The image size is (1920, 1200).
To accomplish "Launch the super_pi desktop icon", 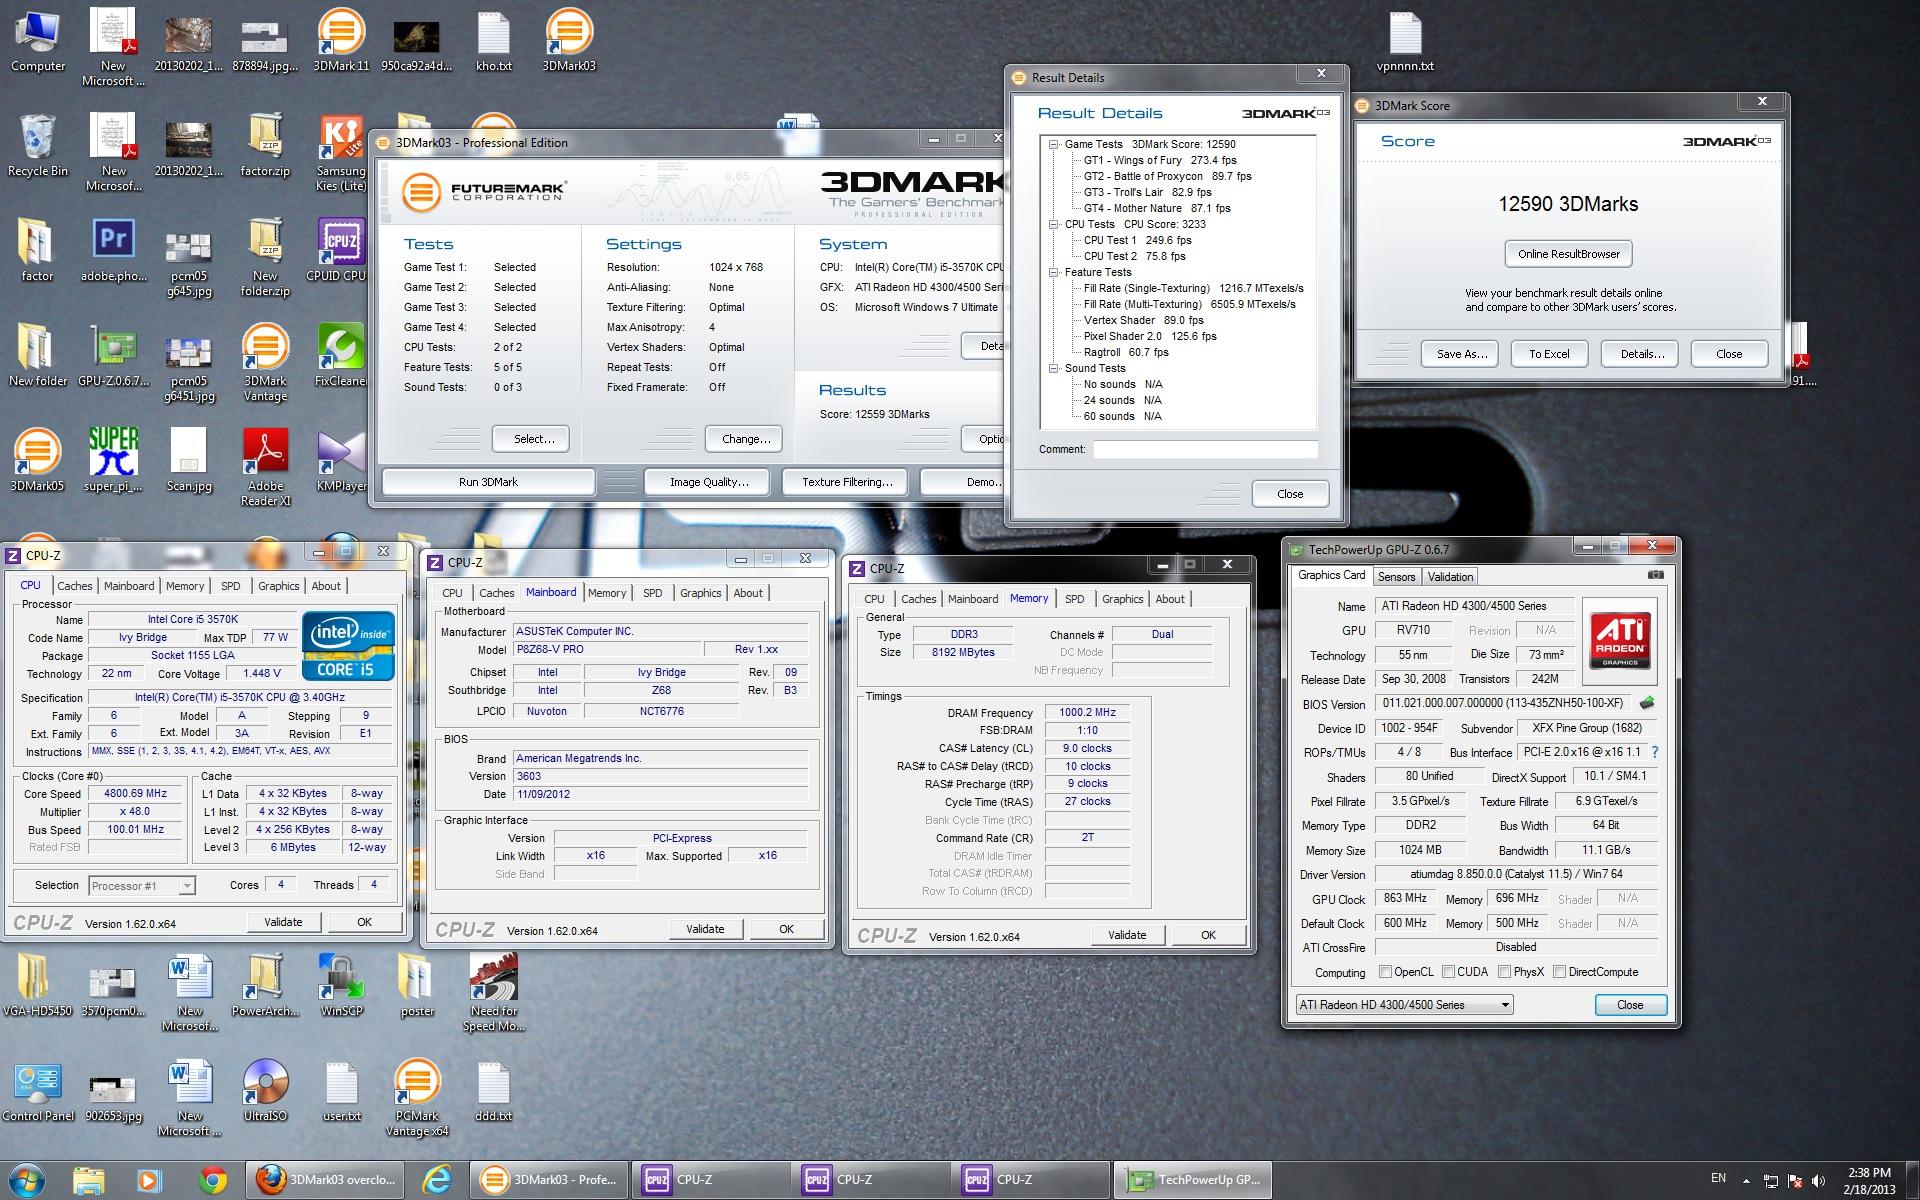I will 113,460.
